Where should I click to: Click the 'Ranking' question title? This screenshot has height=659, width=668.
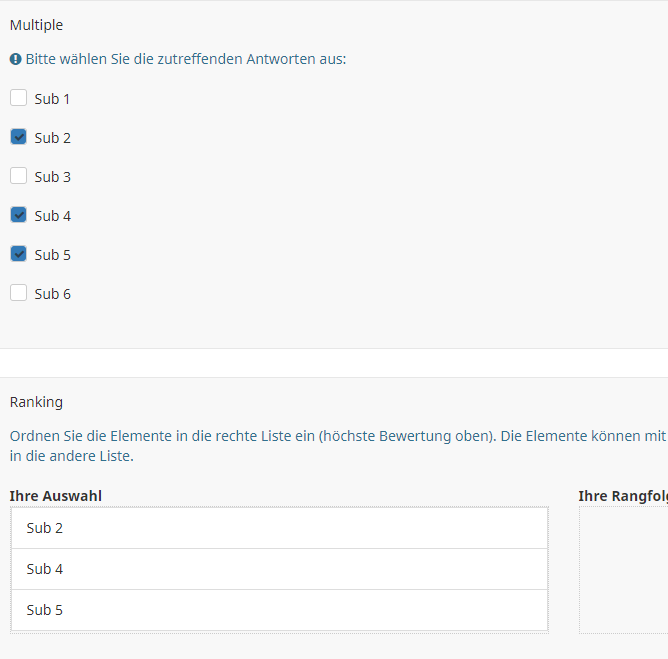36,402
